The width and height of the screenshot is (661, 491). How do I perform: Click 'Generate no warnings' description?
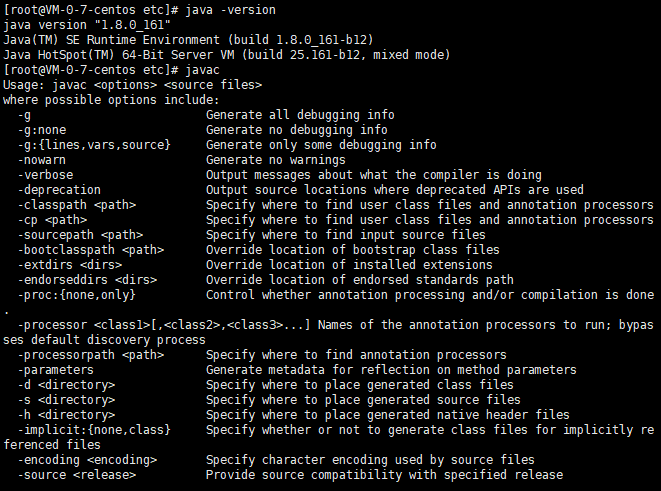point(276,160)
